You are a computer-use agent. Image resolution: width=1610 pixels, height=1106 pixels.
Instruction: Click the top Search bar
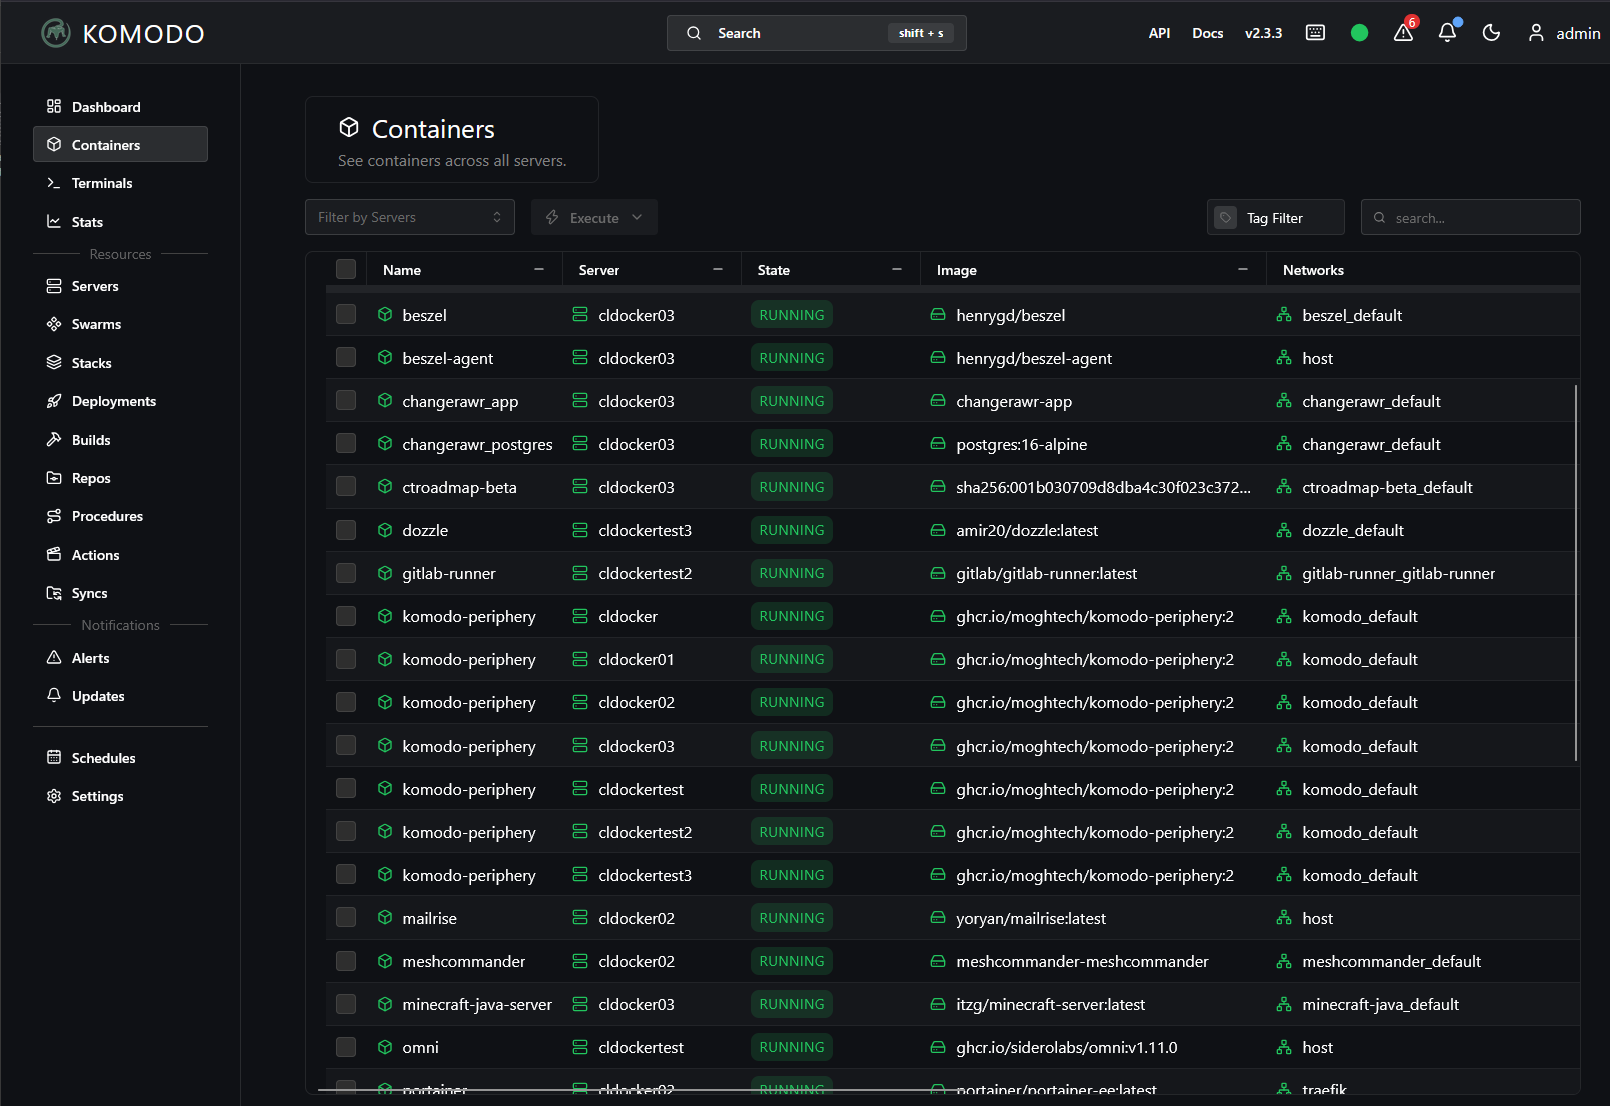tap(816, 33)
